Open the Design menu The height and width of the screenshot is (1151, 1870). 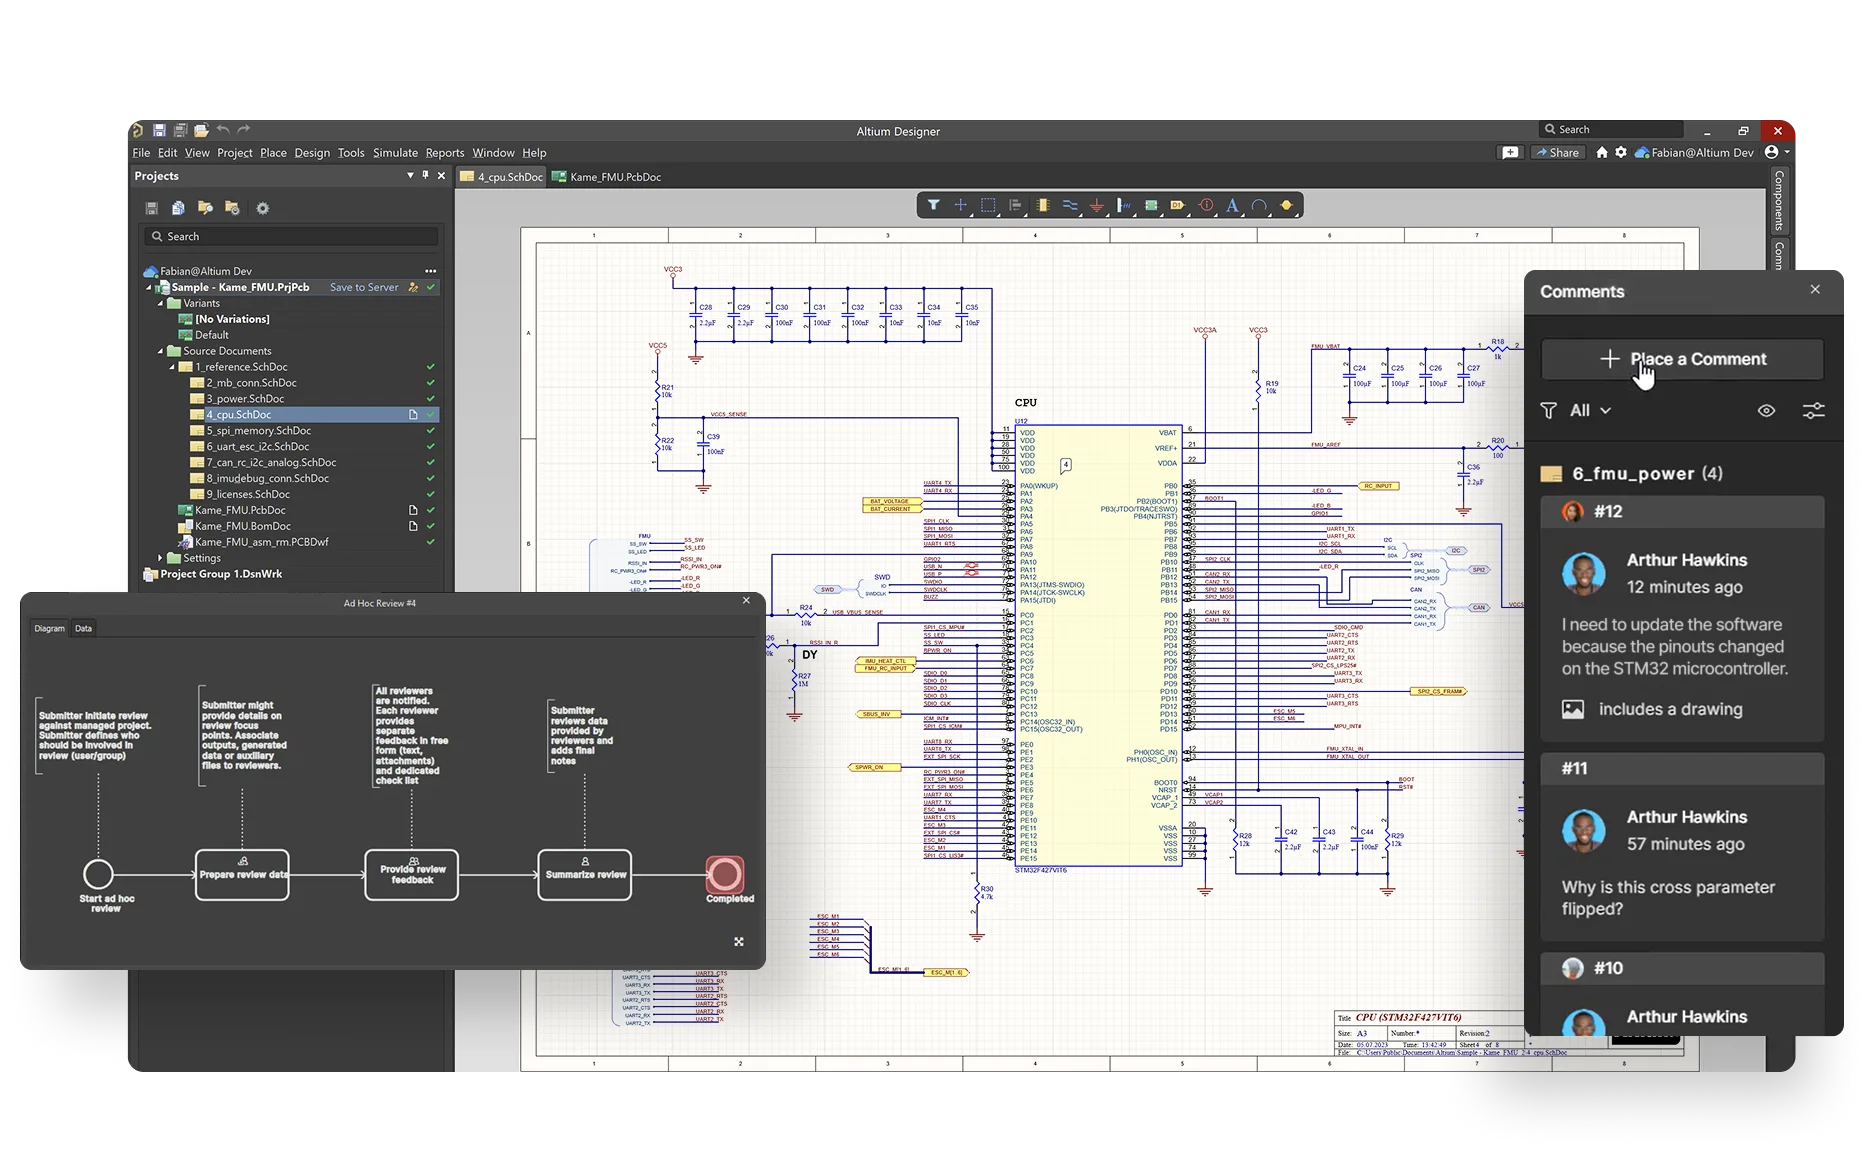click(x=312, y=153)
